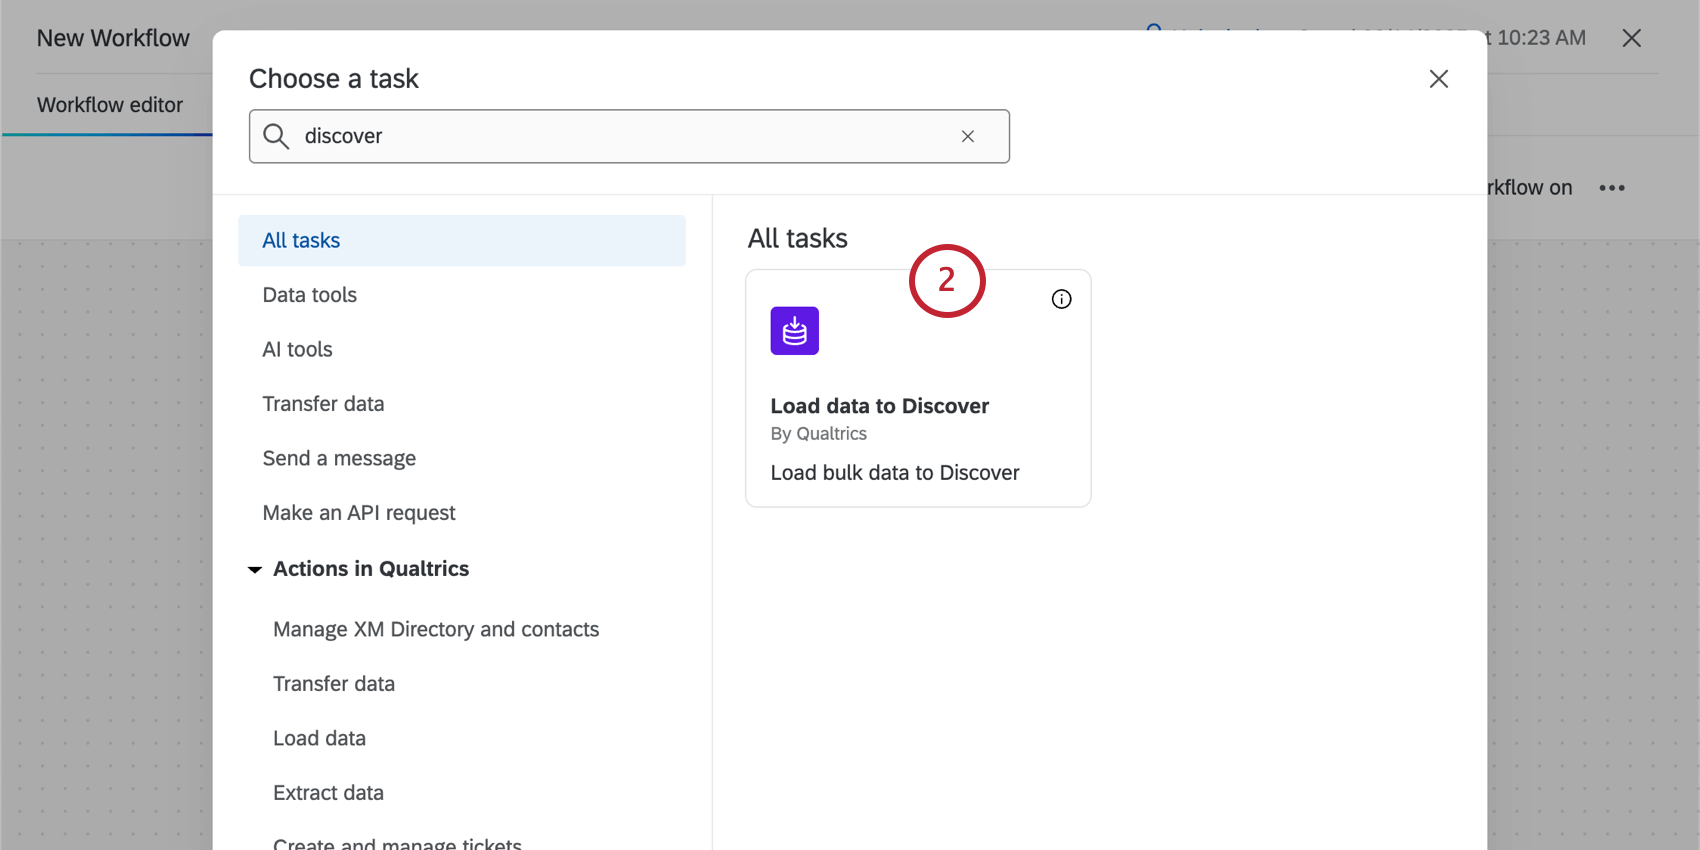Close the New Workflow editor

coord(1631,38)
